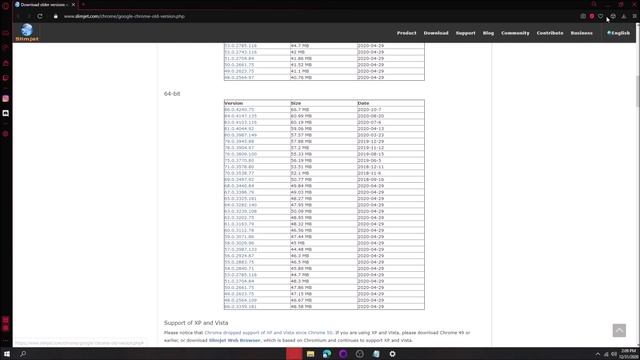Select the 'Download older version' browser tab

pyautogui.click(x=45, y=4)
